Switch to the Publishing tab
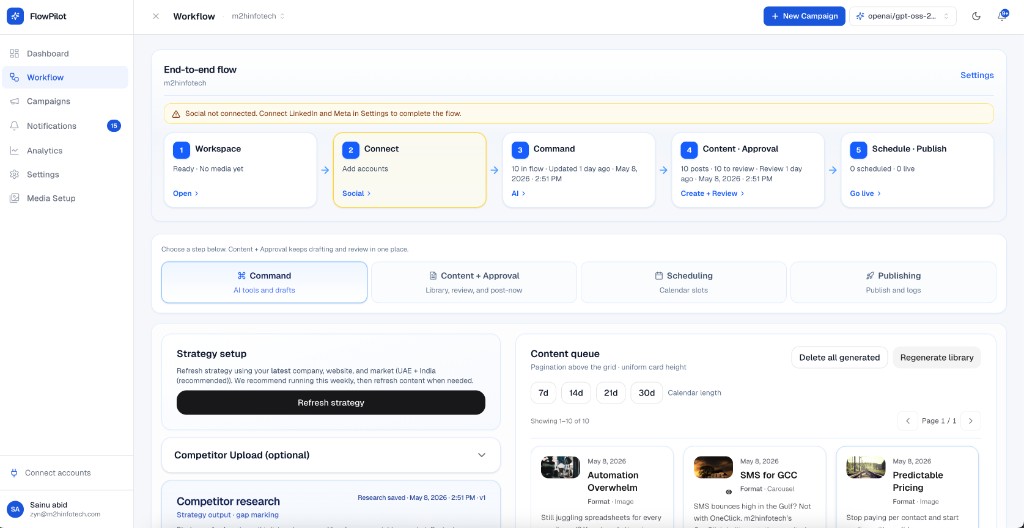This screenshot has width=1024, height=528. 893,282
